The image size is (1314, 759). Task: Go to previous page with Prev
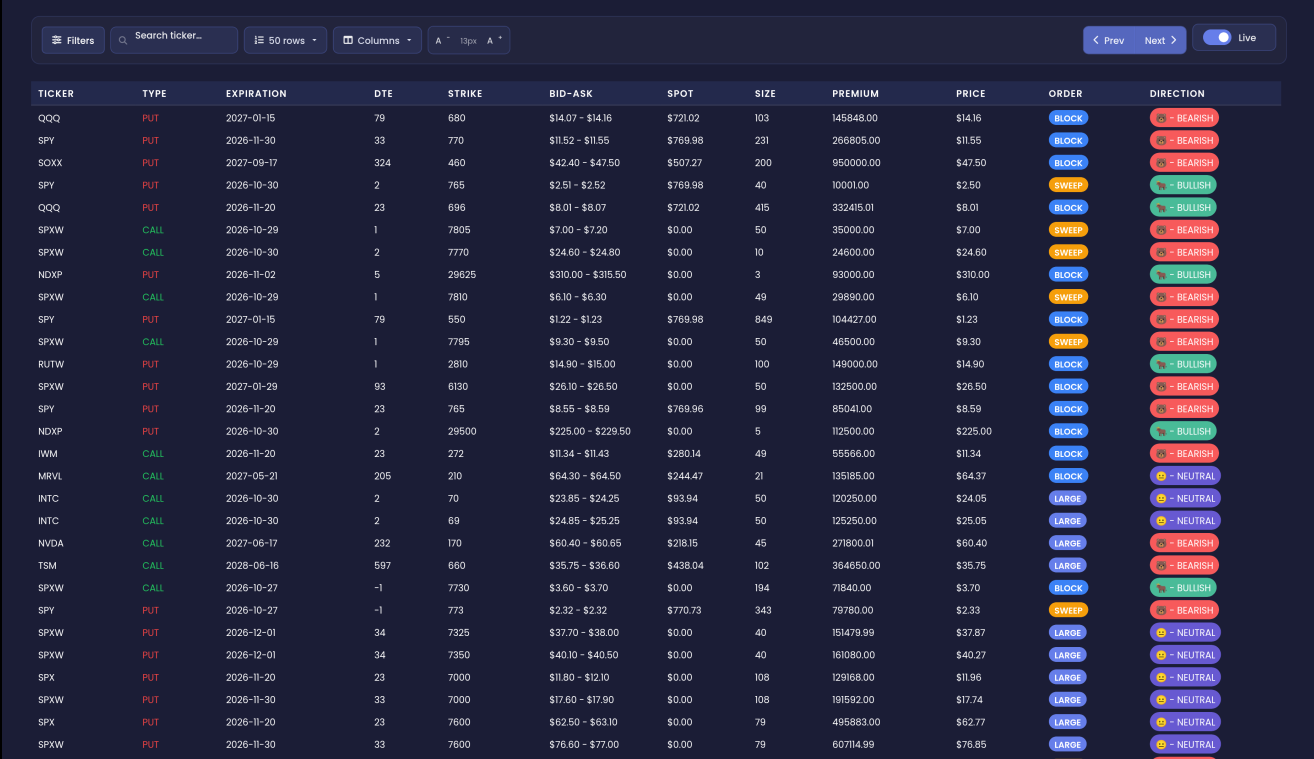1109,40
